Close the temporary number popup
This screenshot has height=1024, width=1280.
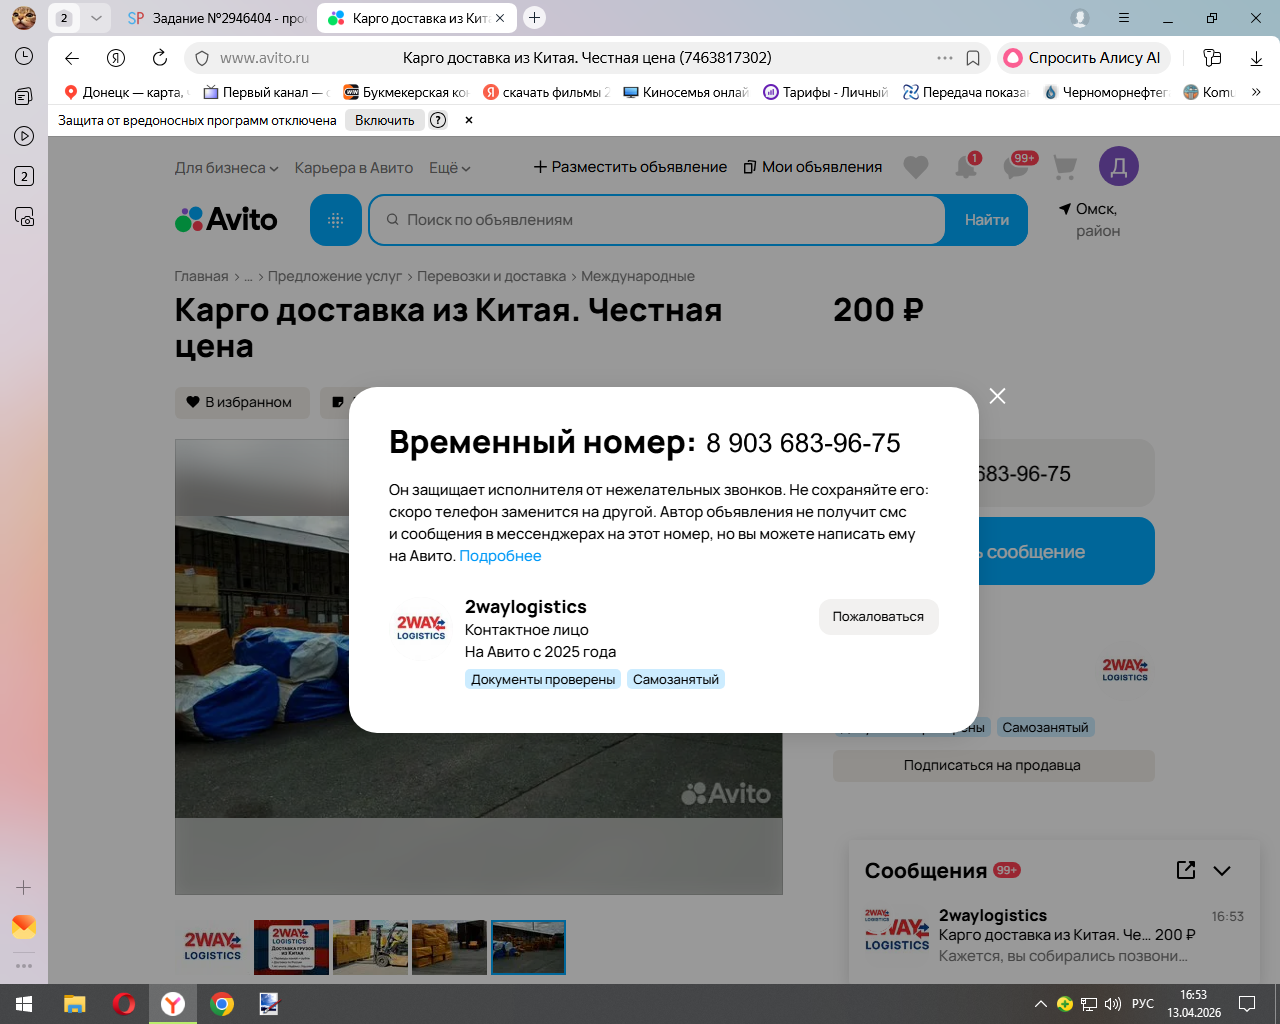pos(997,396)
